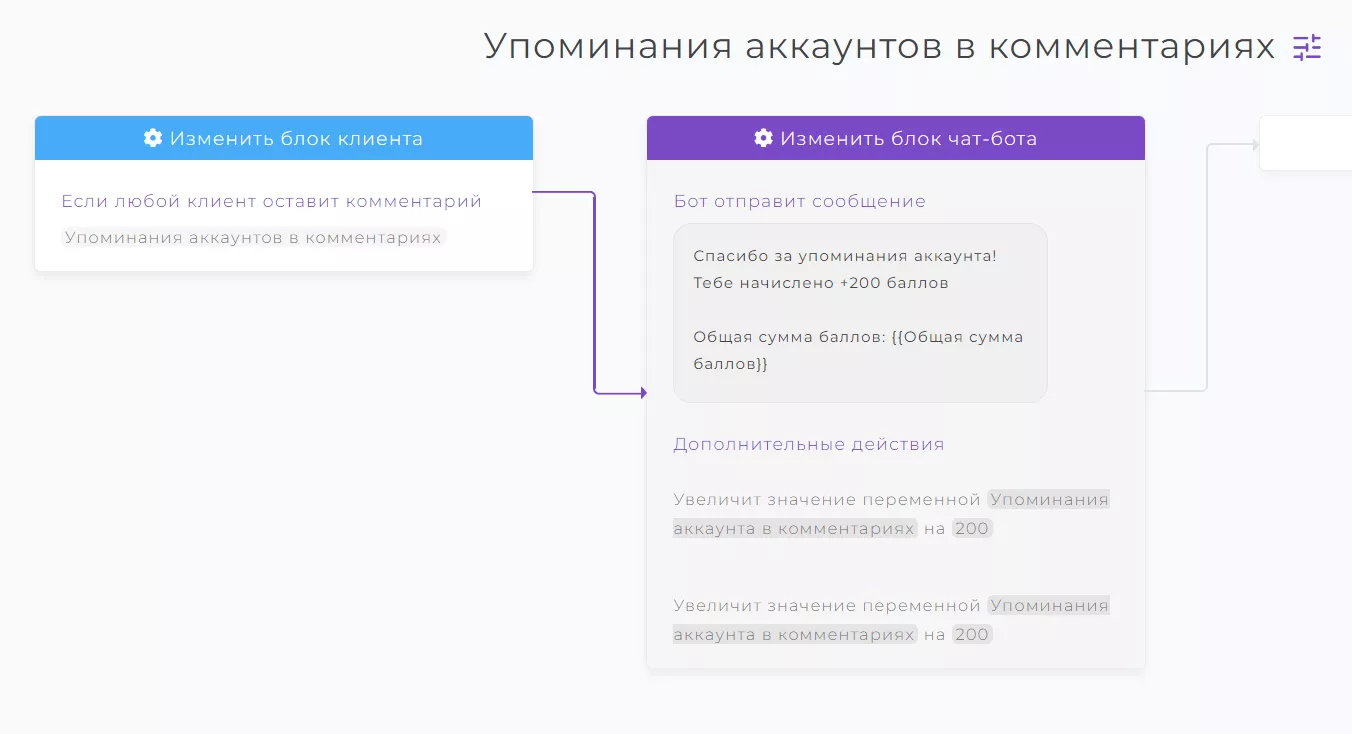Click the "Общая сумма баллов" line in the message
Image resolution: width=1352 pixels, height=734 pixels.
tap(858, 350)
